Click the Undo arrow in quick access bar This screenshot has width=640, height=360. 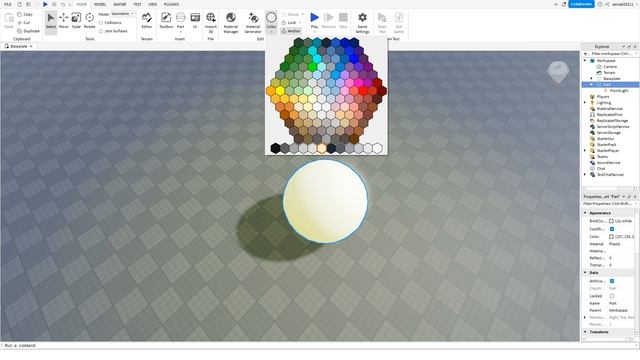[62, 4]
